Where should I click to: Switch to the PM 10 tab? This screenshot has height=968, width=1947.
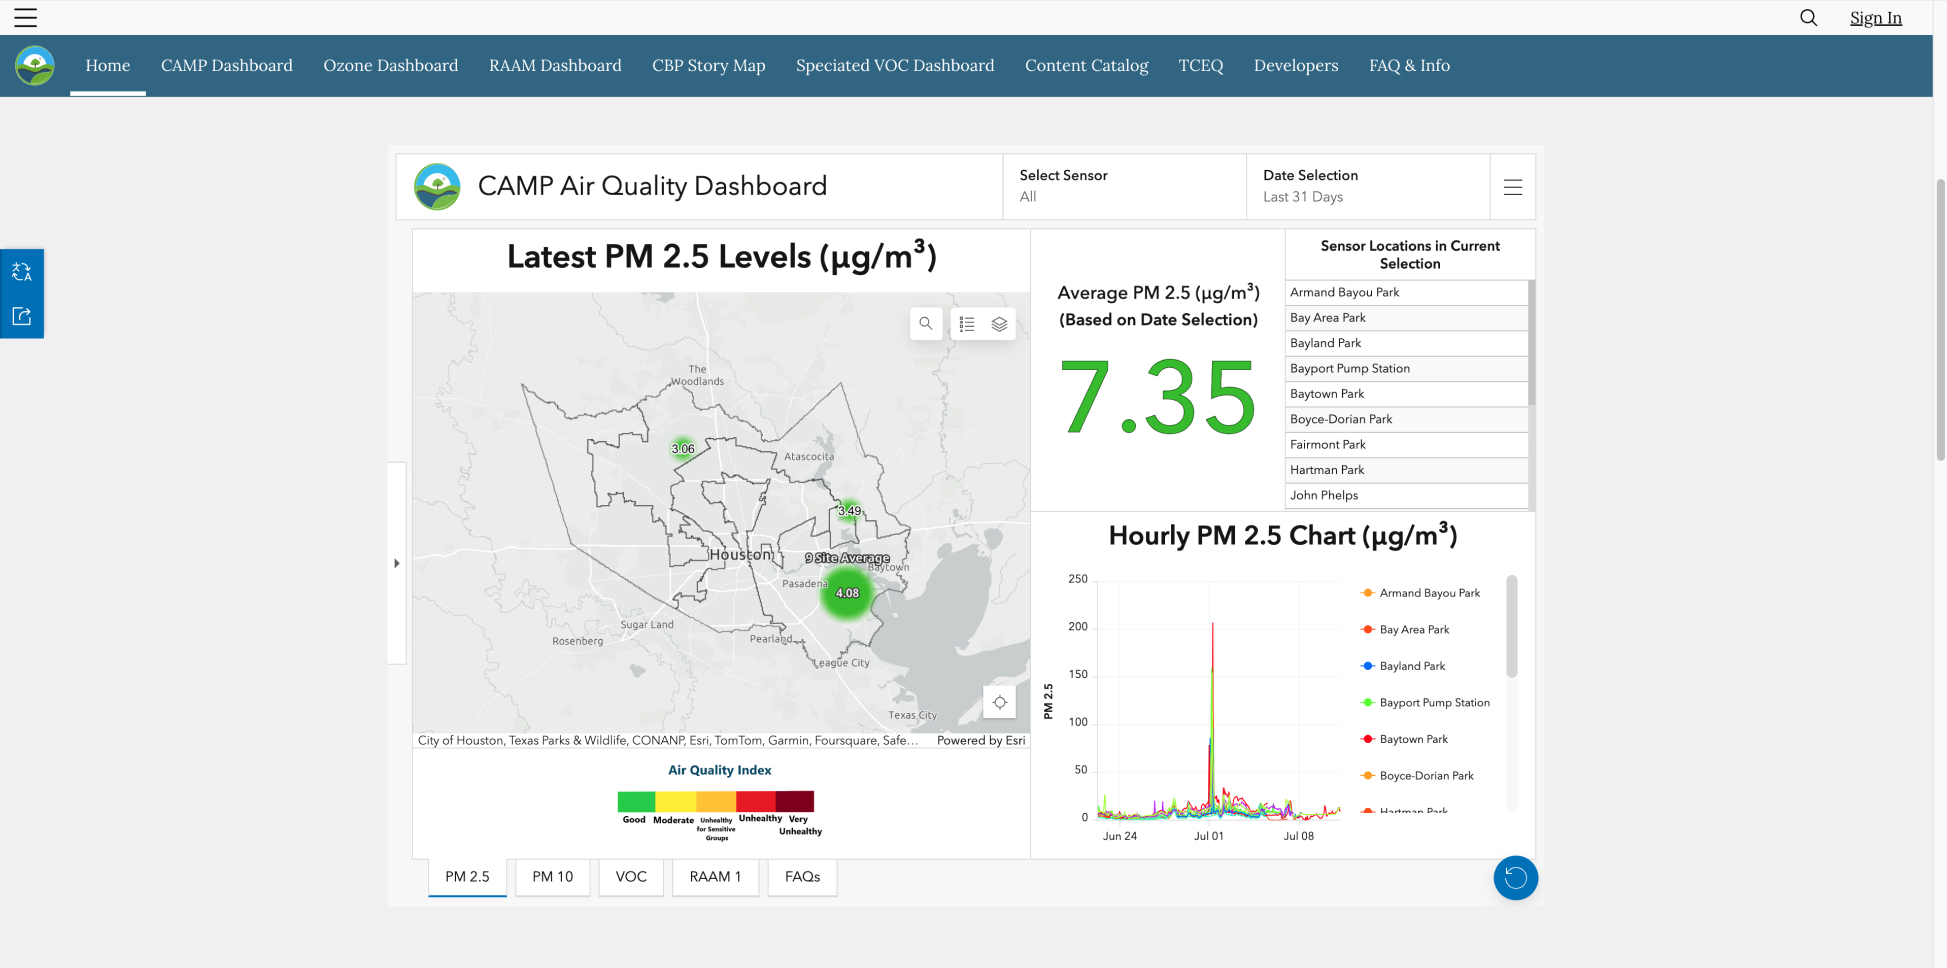(x=551, y=877)
